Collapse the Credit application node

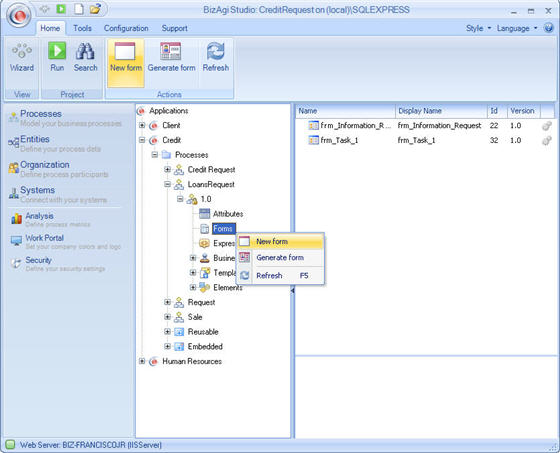click(142, 140)
